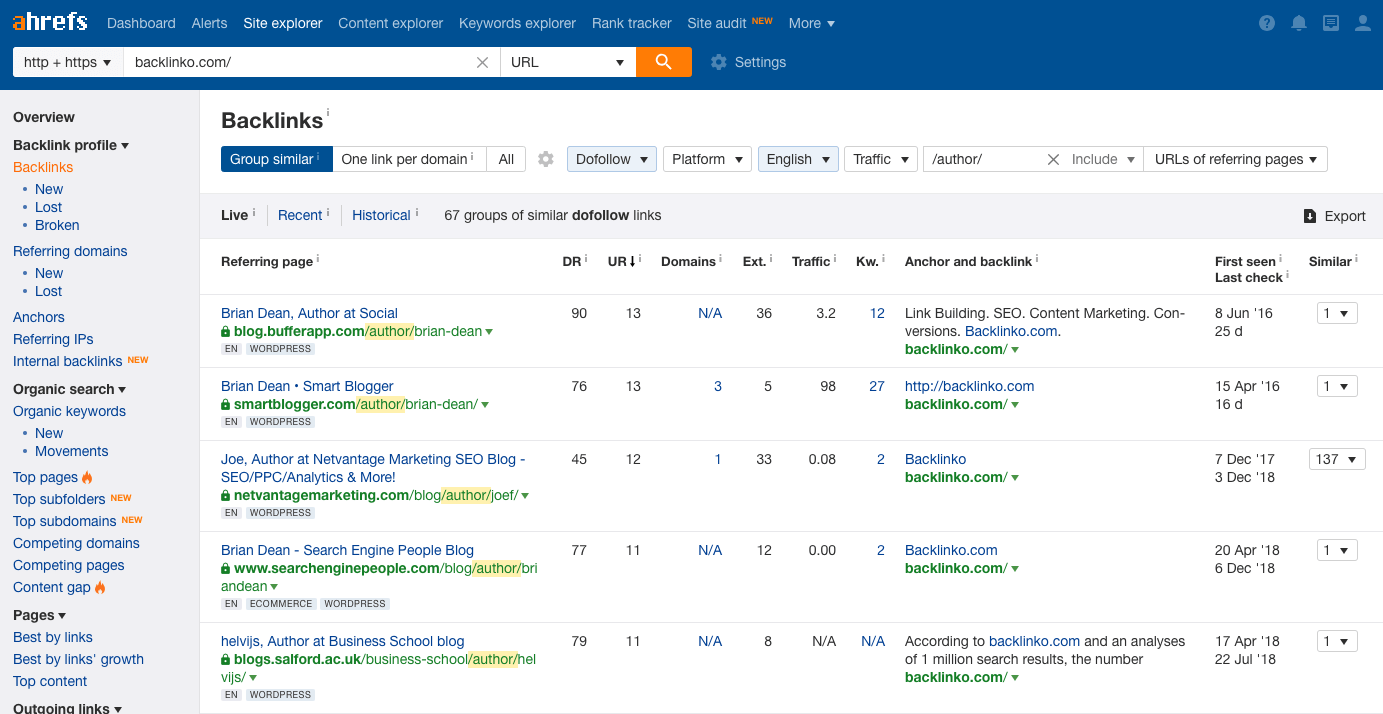1383x714 pixels.
Task: Click the flame icon beside Content gap
Action: (100, 587)
